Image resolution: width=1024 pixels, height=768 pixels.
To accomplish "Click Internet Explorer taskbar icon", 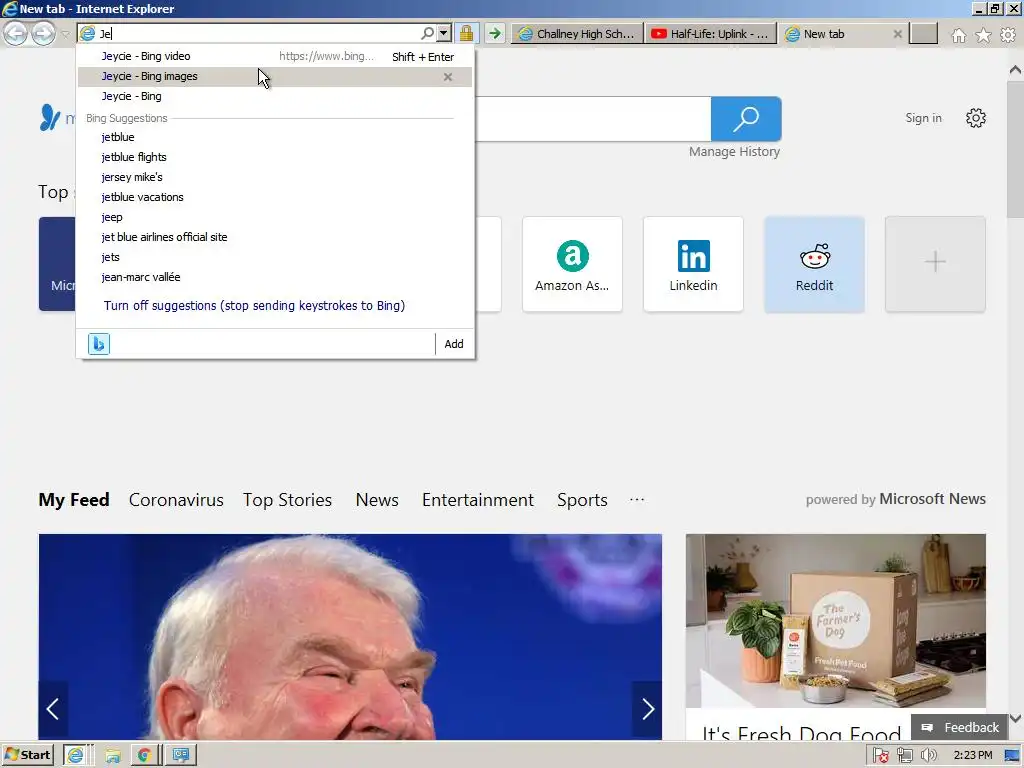I will pos(76,755).
